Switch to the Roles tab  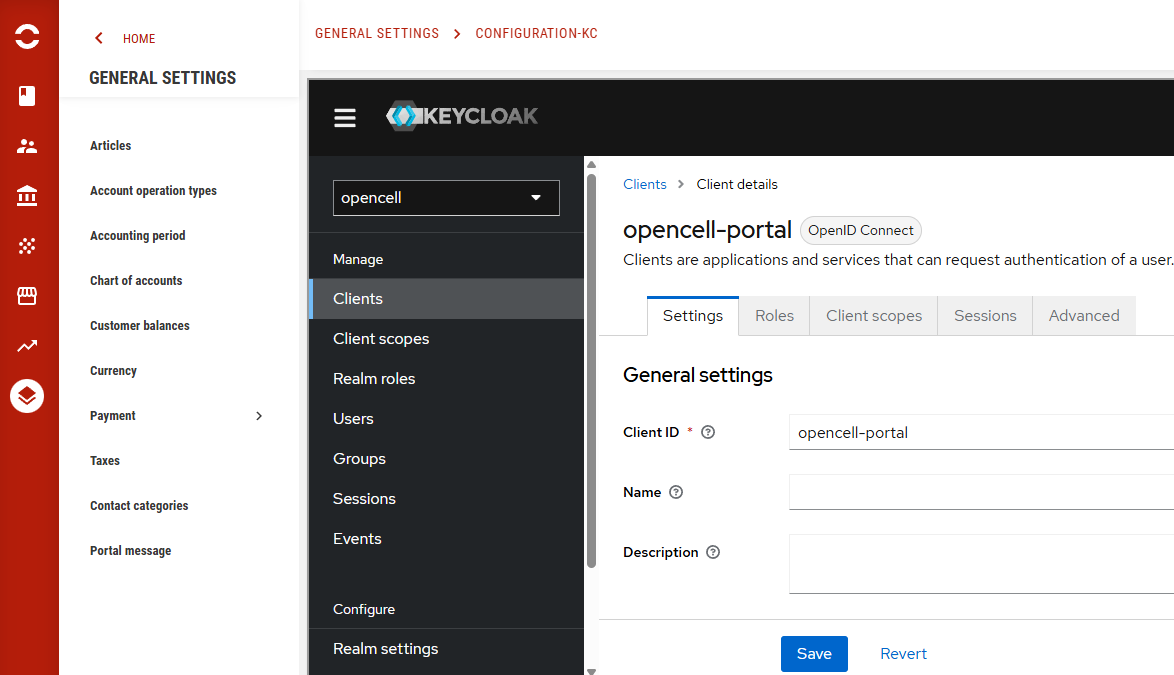coord(774,316)
